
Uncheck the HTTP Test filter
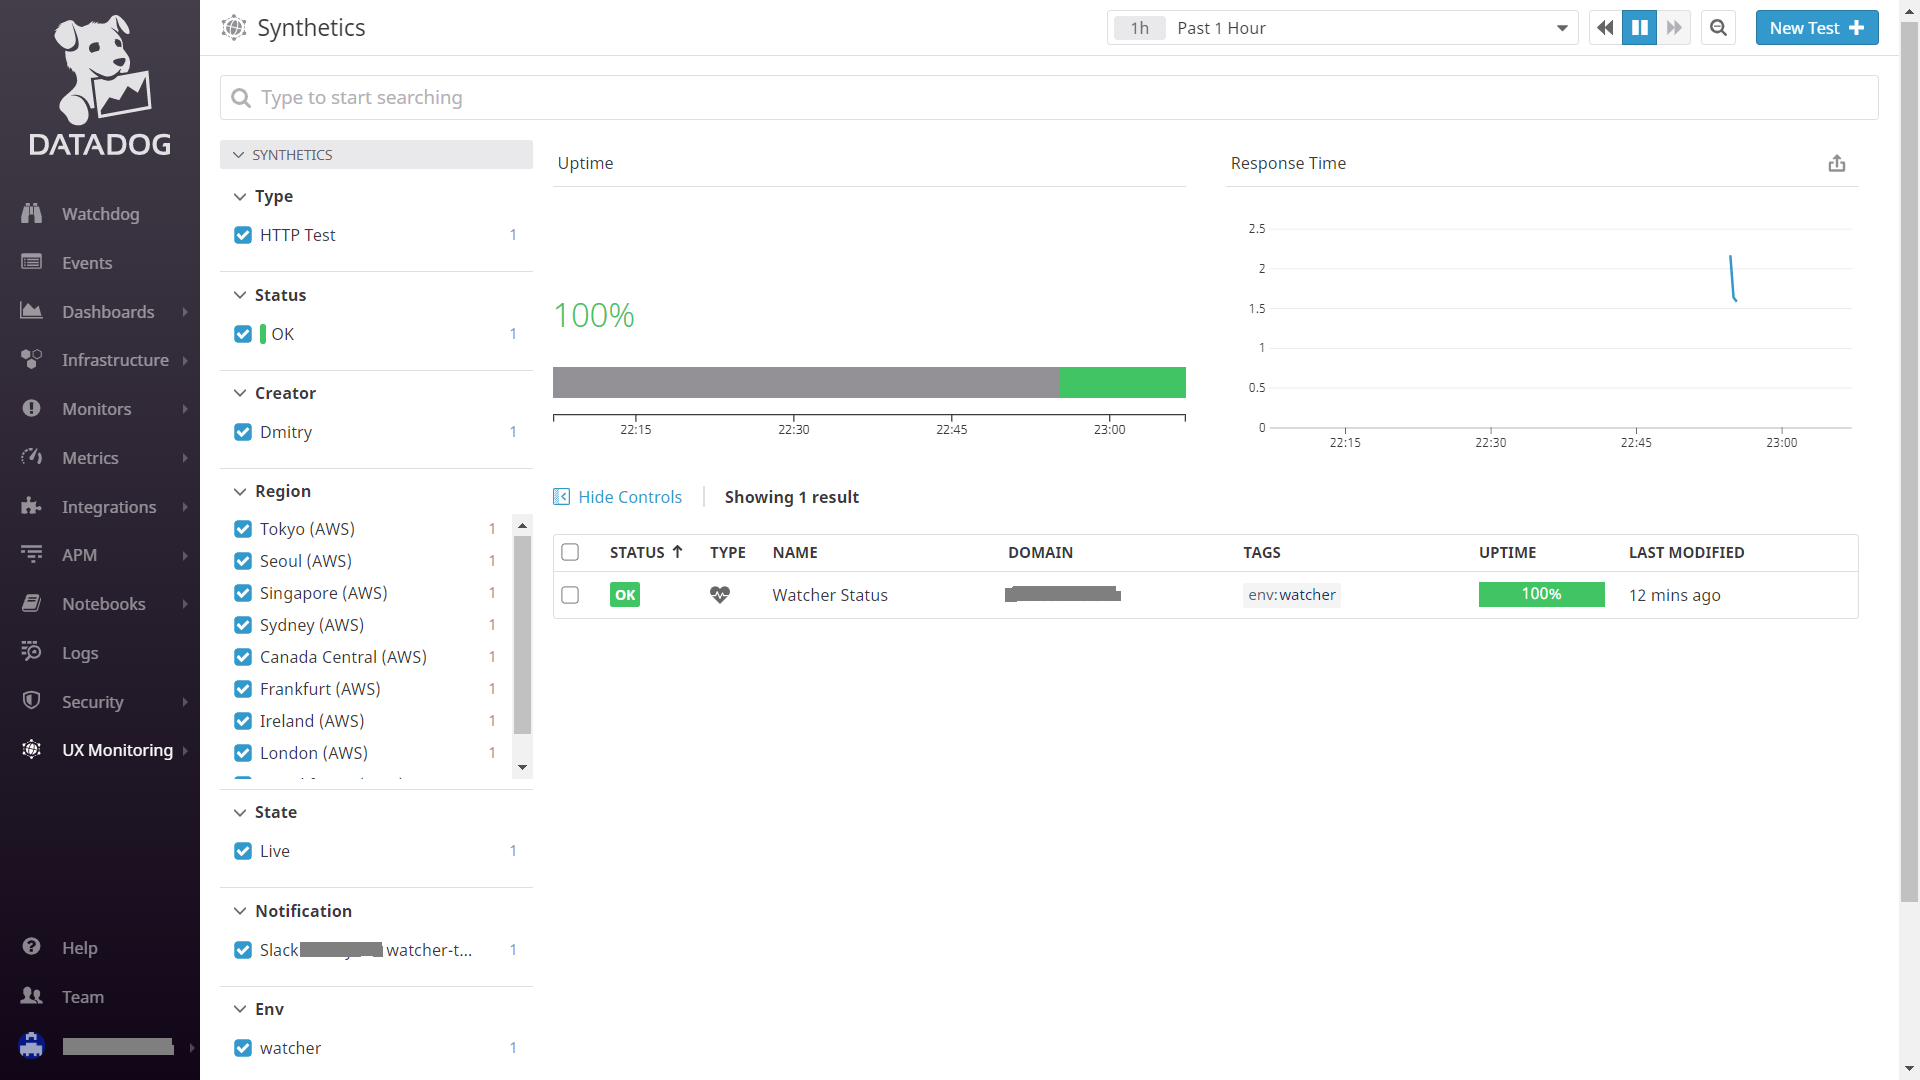(x=243, y=235)
